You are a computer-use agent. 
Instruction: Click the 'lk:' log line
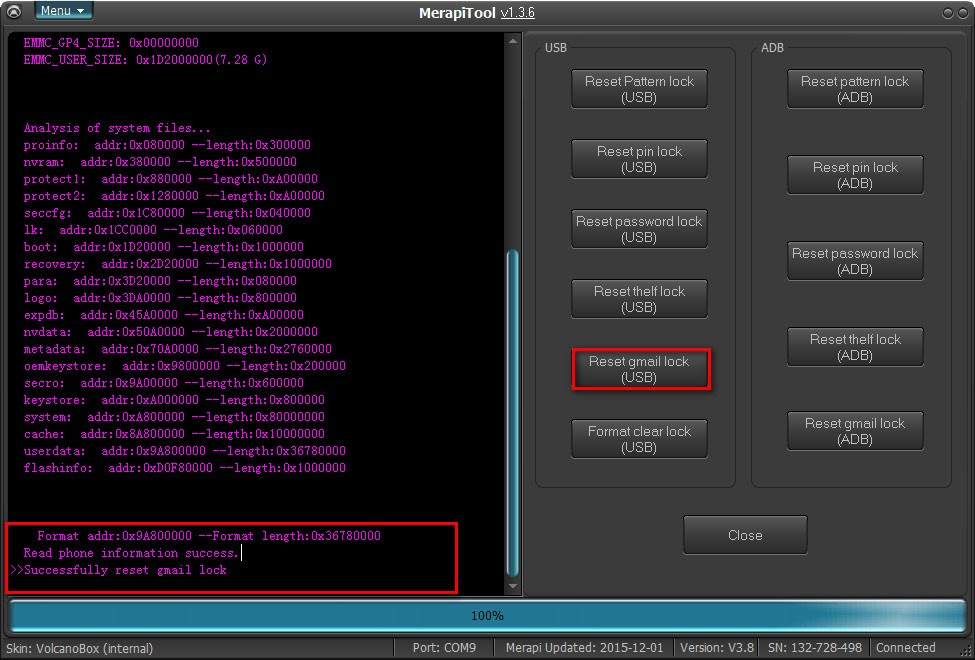(153, 230)
